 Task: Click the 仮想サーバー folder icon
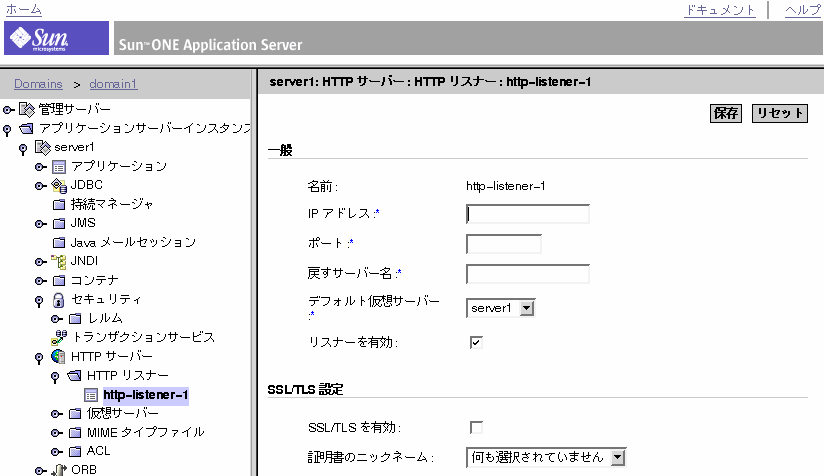point(76,413)
